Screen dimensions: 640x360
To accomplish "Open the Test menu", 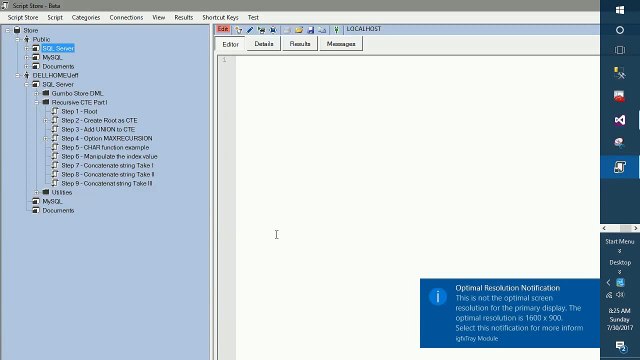I will click(x=253, y=18).
